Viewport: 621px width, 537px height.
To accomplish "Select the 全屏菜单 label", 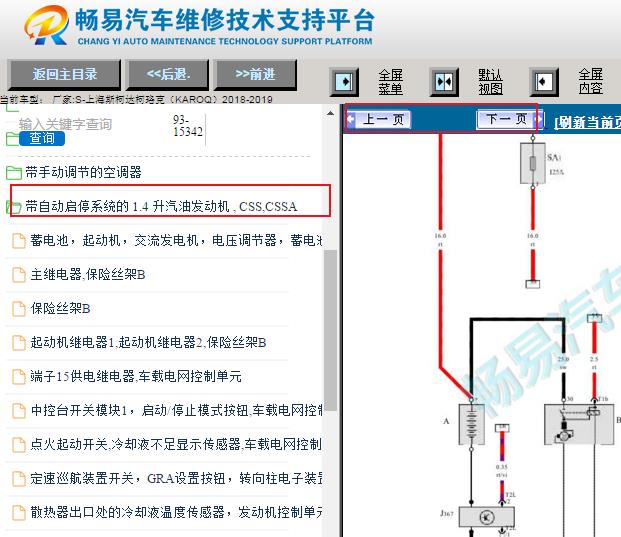I will pos(390,82).
